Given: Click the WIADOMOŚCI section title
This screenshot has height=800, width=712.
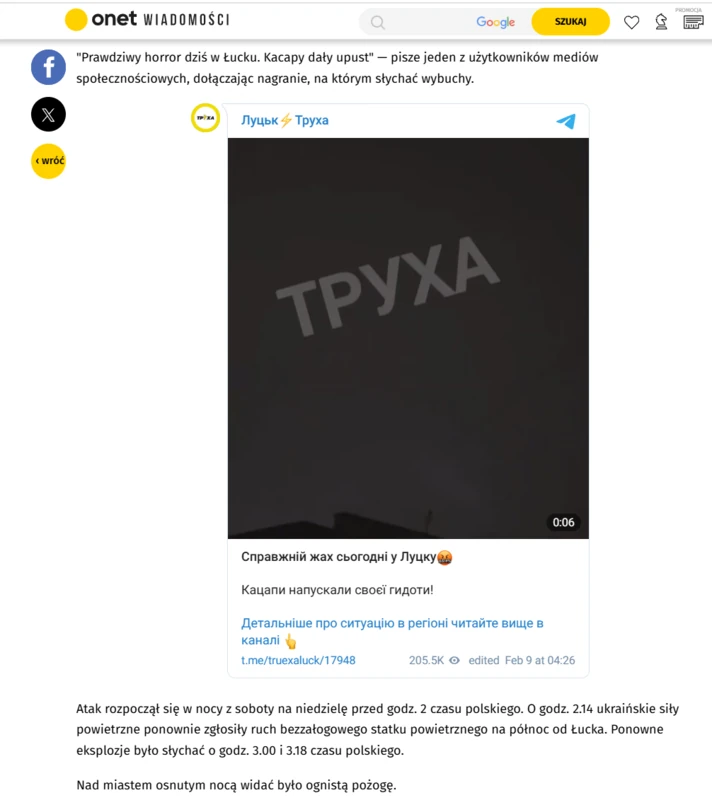Looking at the screenshot, I should pos(186,20).
